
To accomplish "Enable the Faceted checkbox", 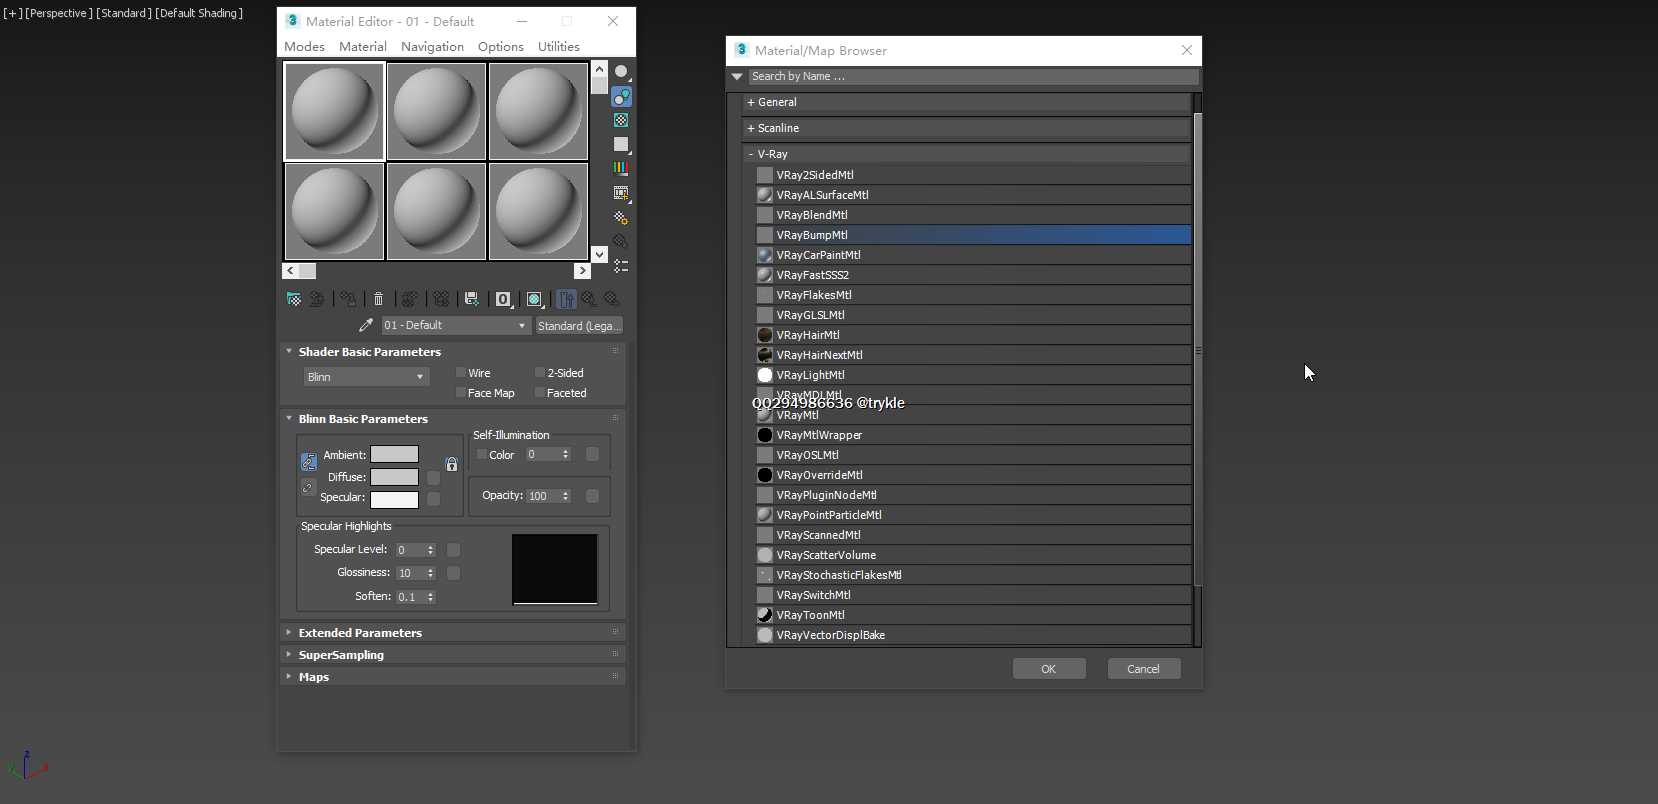I will coord(540,393).
